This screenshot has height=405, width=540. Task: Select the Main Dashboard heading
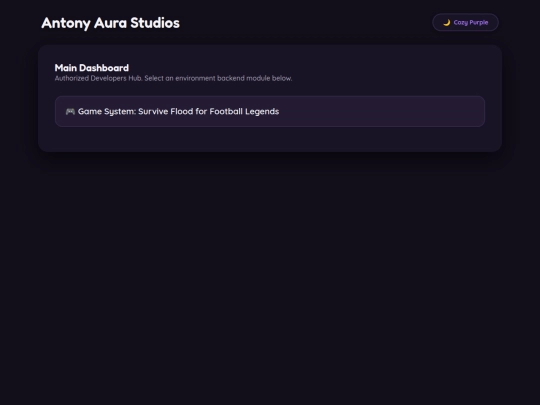(x=92, y=68)
